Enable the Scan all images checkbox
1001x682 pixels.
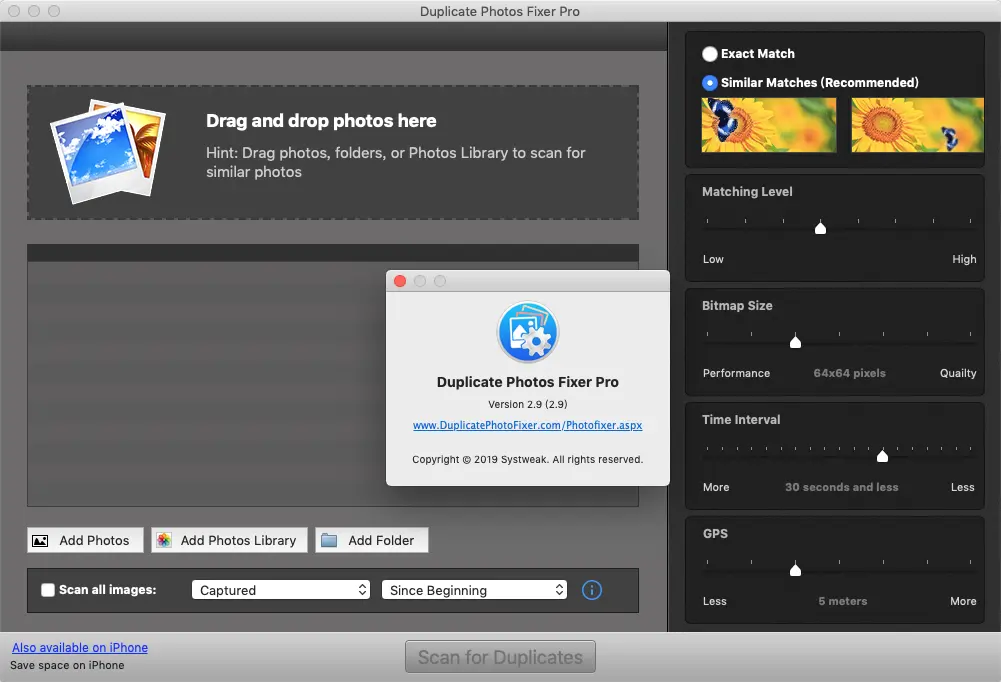48,590
